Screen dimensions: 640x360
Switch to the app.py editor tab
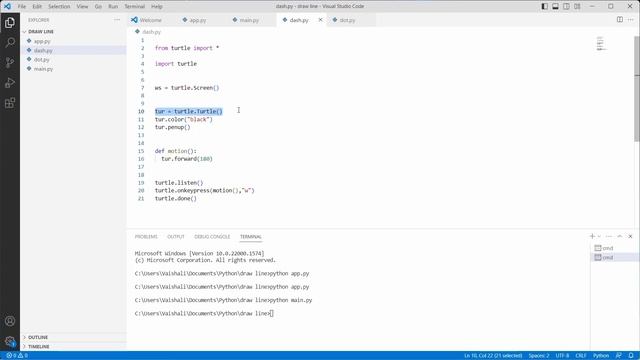(x=198, y=20)
